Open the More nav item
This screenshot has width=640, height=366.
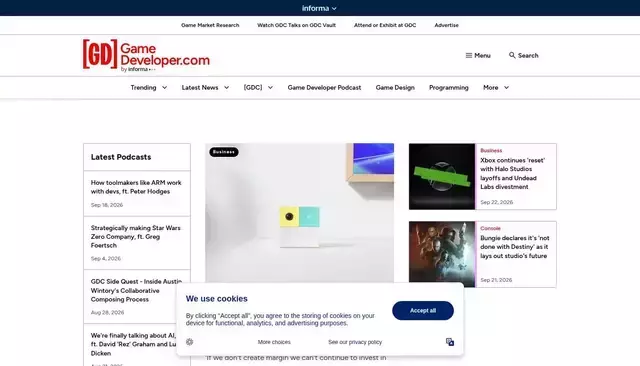click(x=491, y=87)
